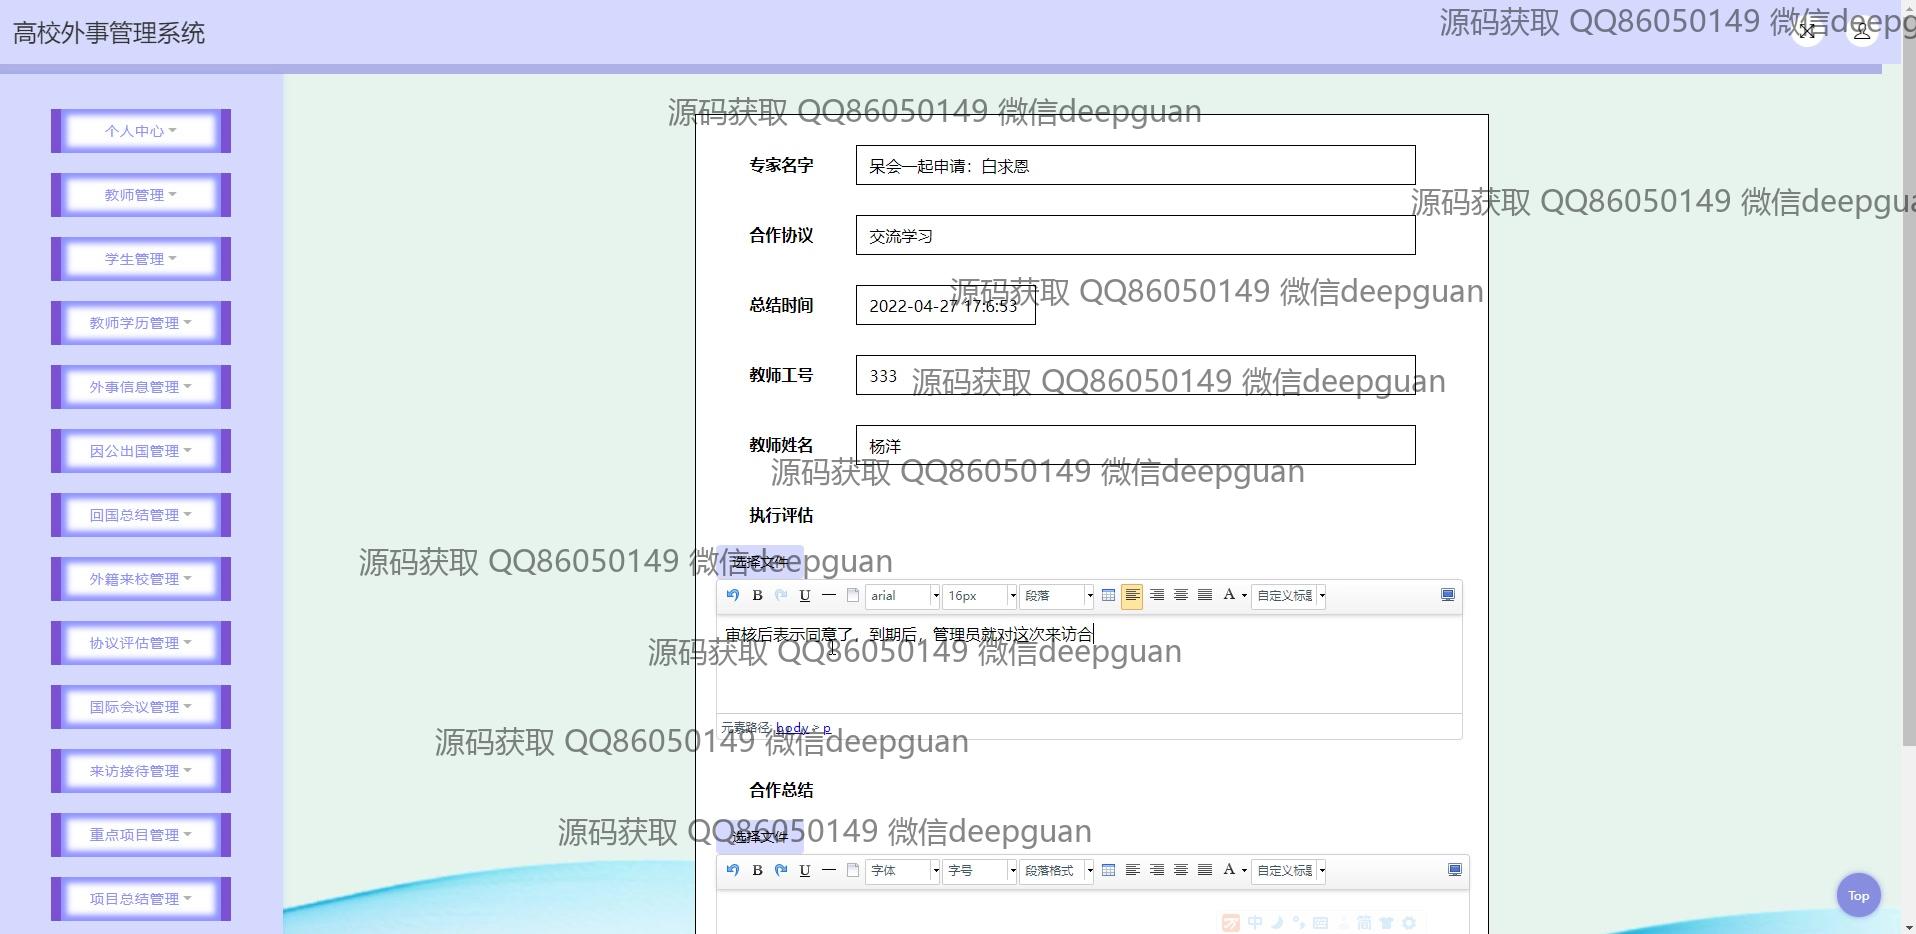Toggle bold in the 合作总结 editor
The height and width of the screenshot is (934, 1916).
click(x=757, y=870)
